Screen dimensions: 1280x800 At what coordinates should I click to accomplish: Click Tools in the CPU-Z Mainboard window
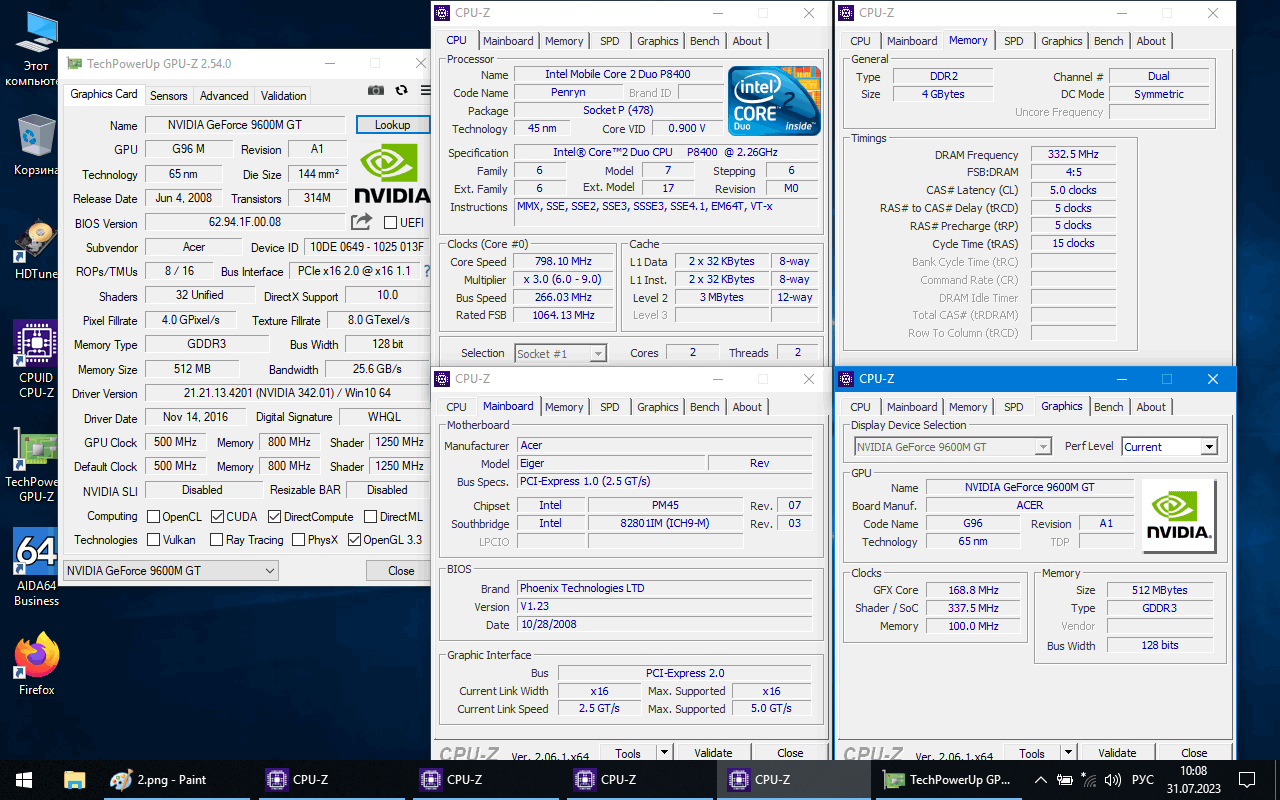click(628, 753)
